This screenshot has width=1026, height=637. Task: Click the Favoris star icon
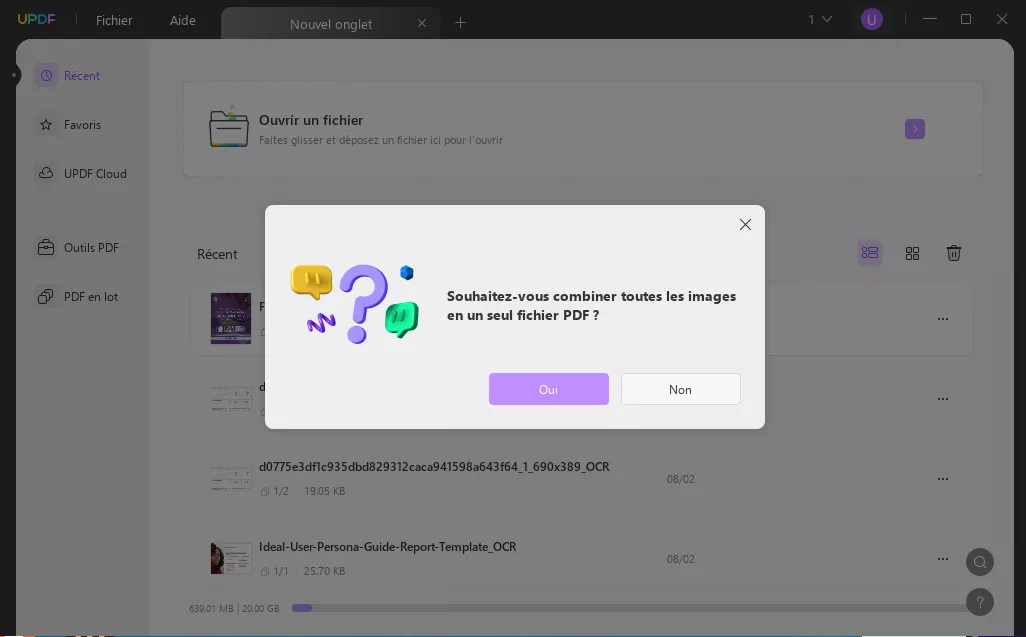tap(46, 124)
